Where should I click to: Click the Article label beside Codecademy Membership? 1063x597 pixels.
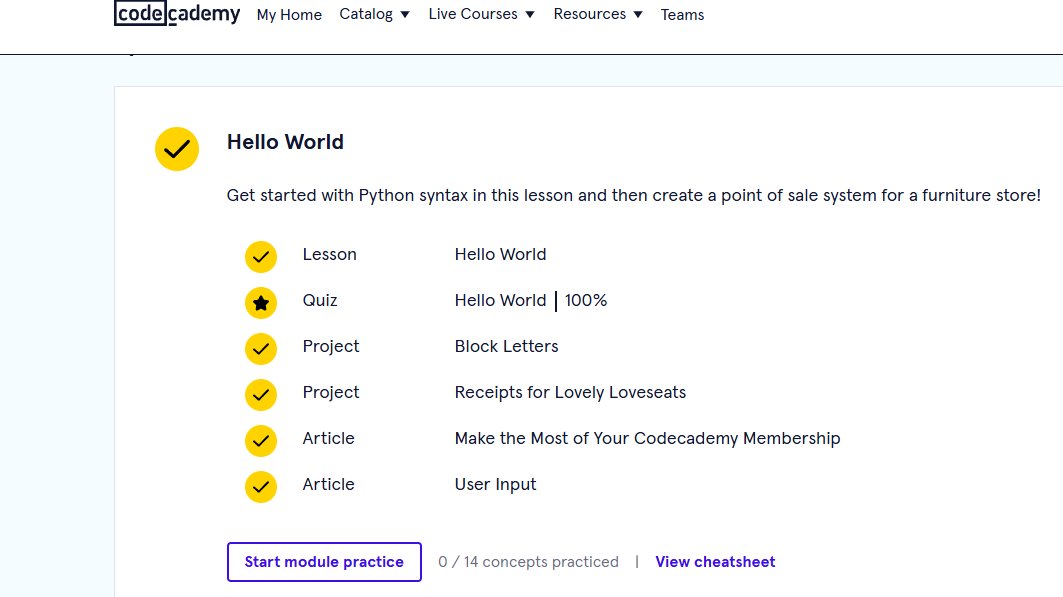(328, 438)
